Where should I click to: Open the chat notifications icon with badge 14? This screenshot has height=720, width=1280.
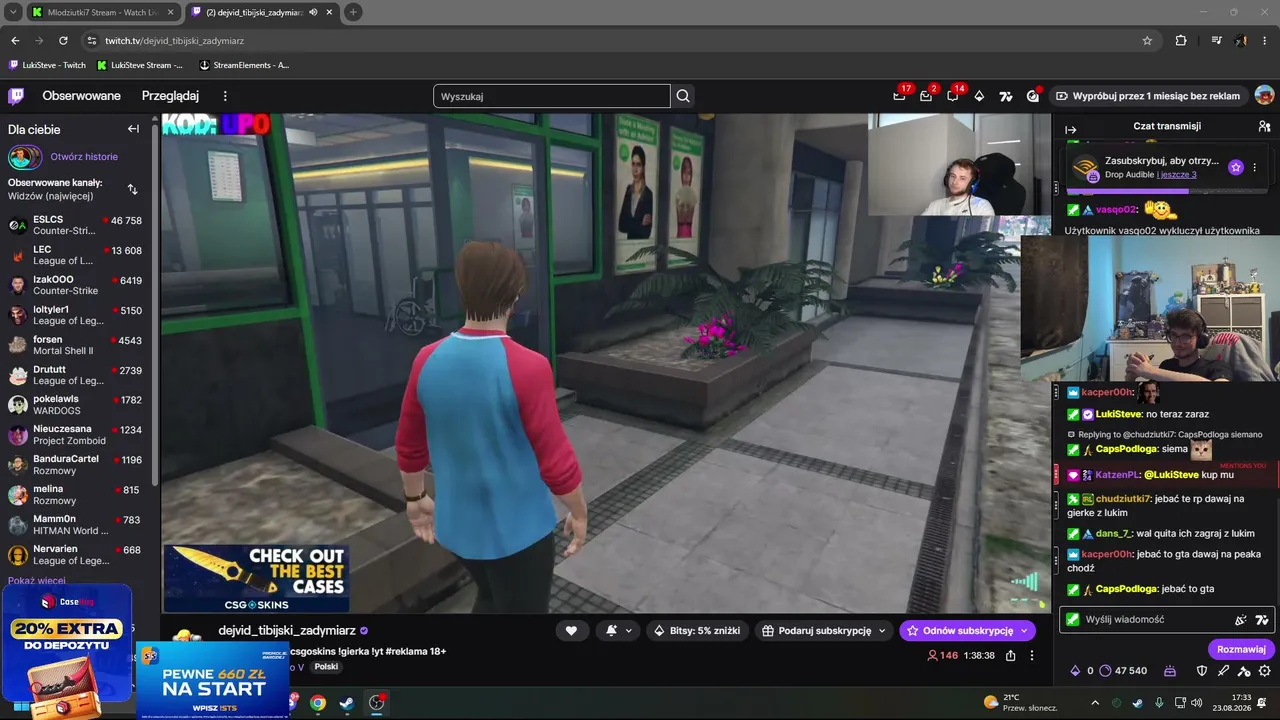pyautogui.click(x=953, y=96)
